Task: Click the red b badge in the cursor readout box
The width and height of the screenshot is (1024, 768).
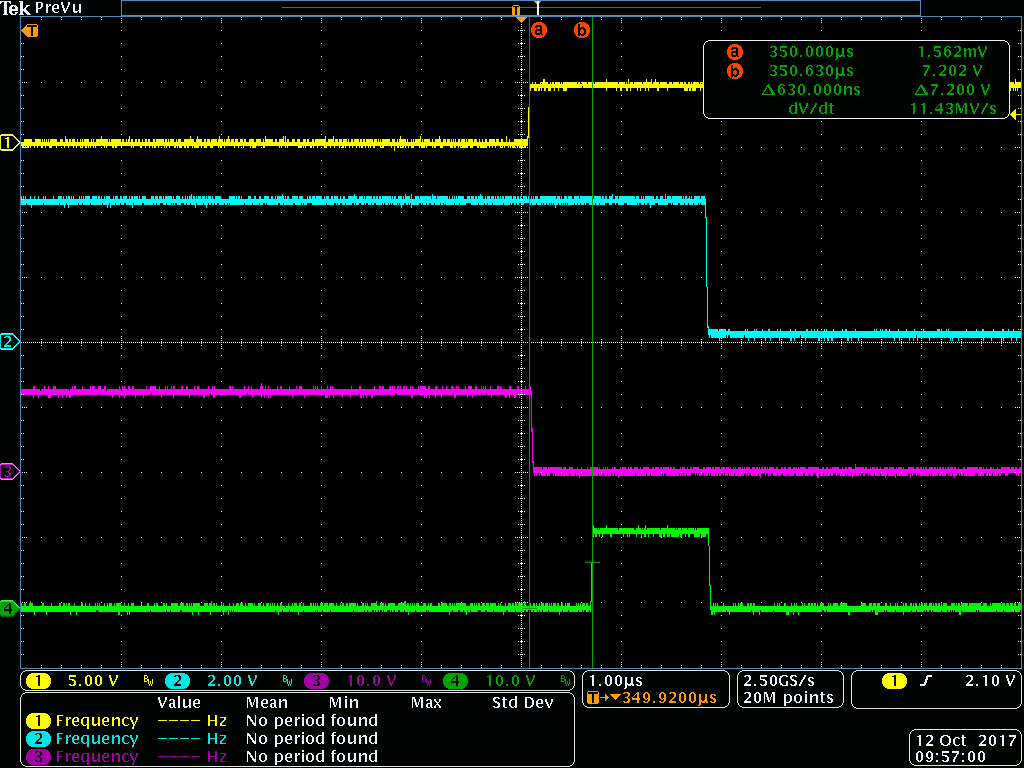Action: (735, 71)
